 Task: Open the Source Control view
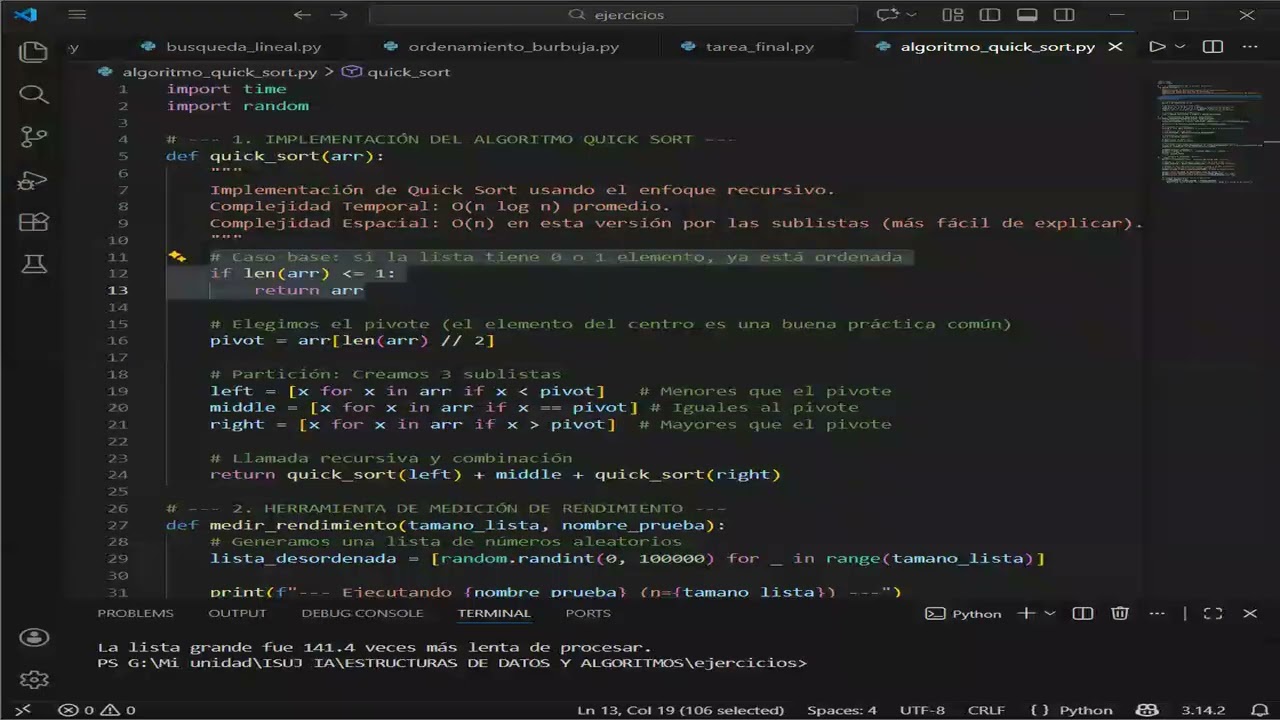(x=34, y=138)
